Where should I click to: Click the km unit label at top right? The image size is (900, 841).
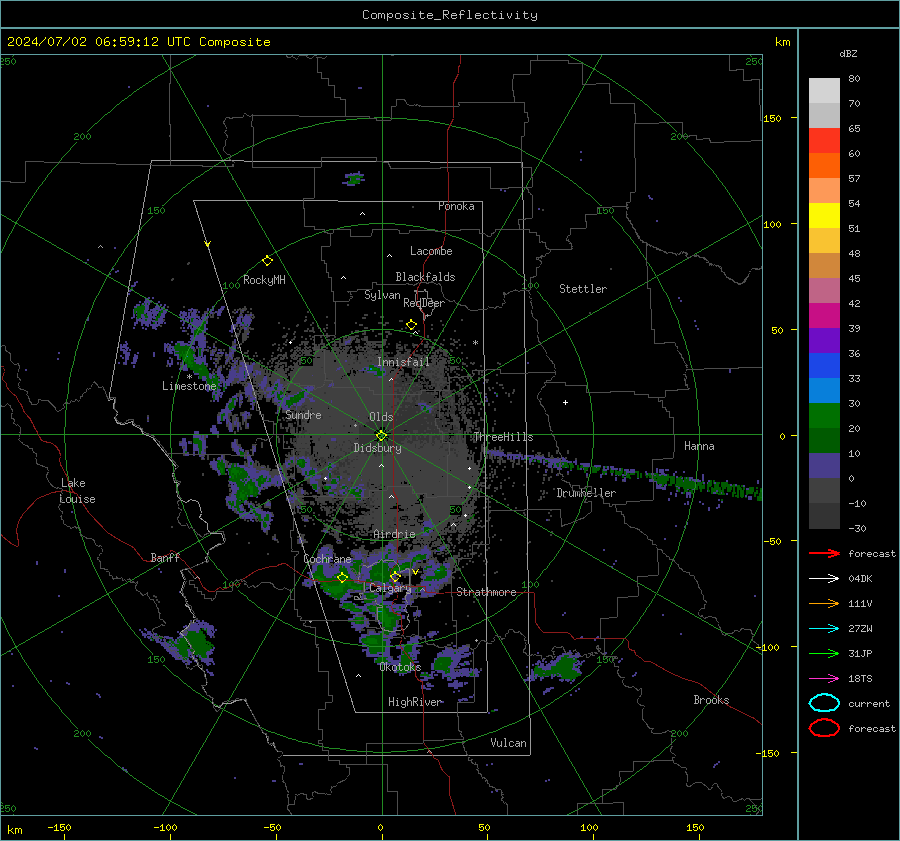pos(782,42)
